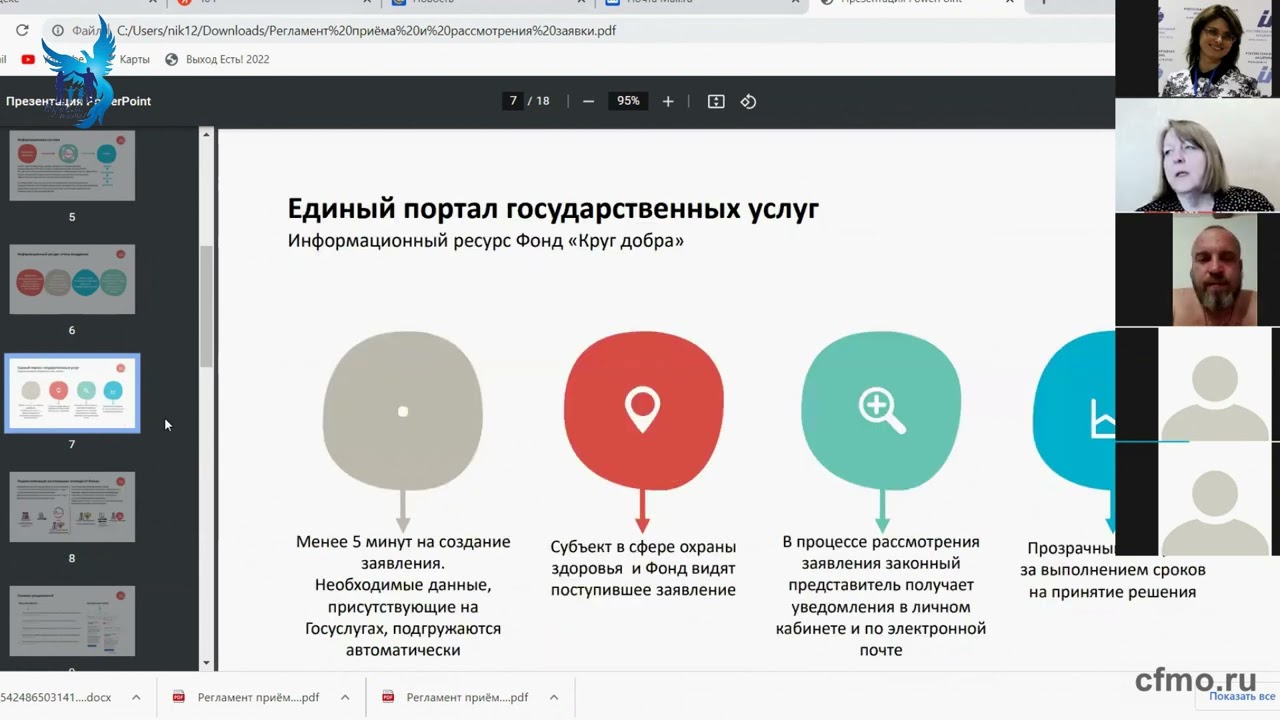Expand options for the first Регламент приём pdf download
Image resolution: width=1280 pixels, height=720 pixels.
pos(345,698)
